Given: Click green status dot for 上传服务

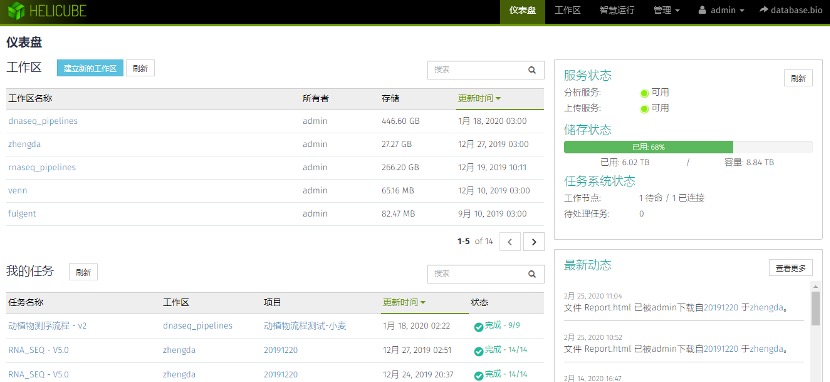Looking at the screenshot, I should 644,109.
